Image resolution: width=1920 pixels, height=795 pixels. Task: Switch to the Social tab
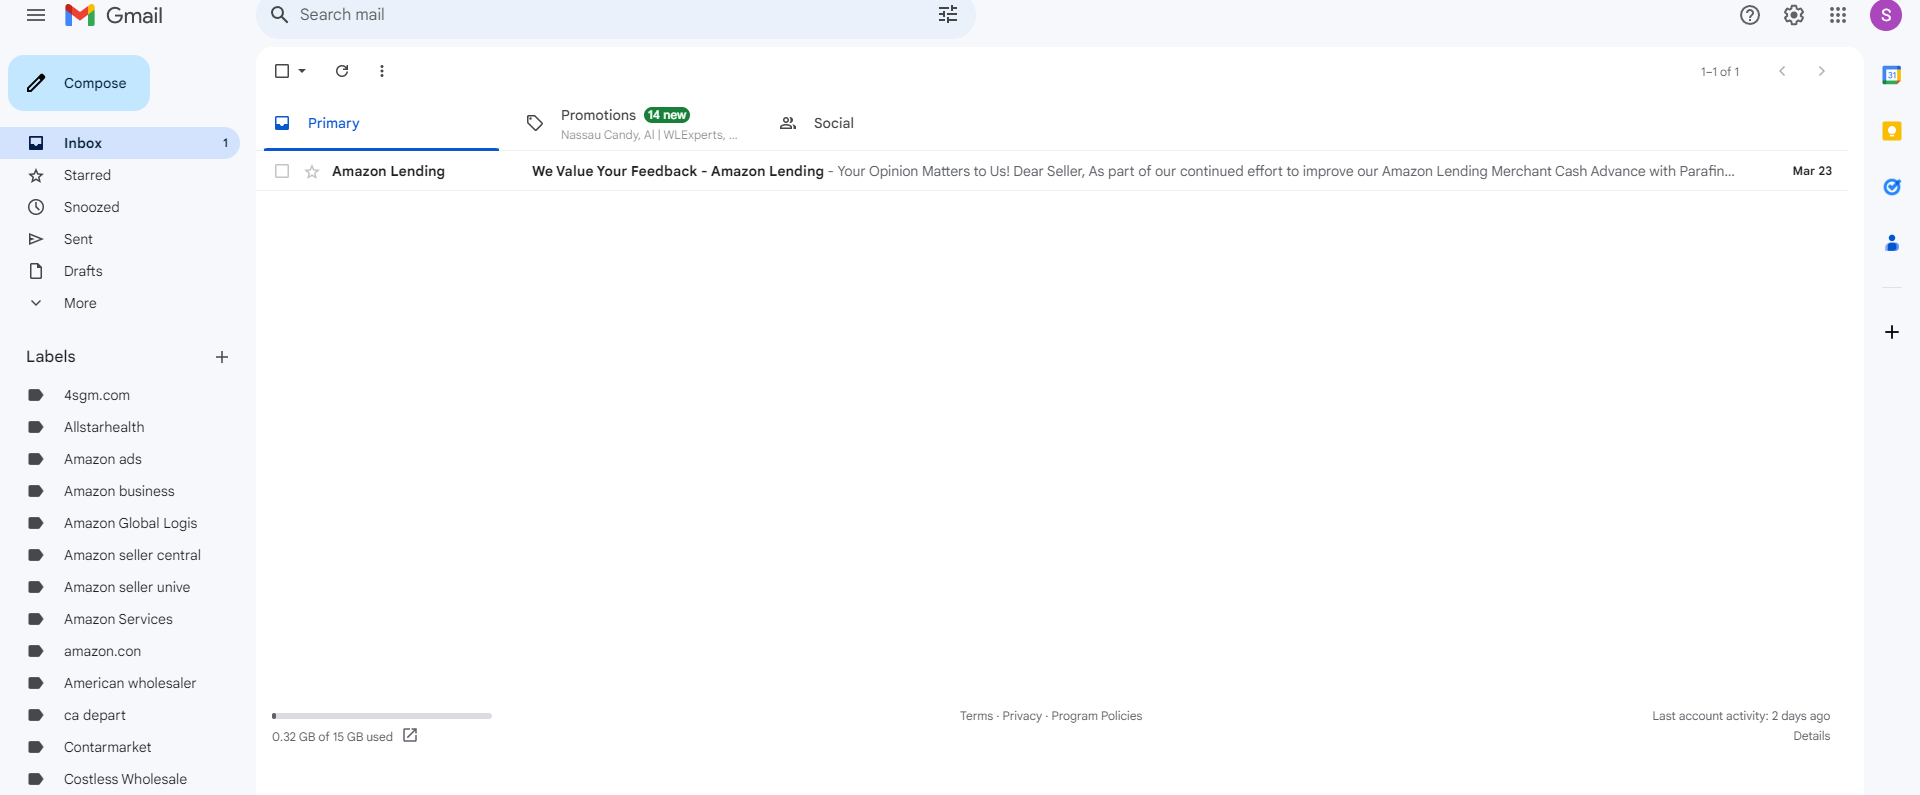coord(886,123)
